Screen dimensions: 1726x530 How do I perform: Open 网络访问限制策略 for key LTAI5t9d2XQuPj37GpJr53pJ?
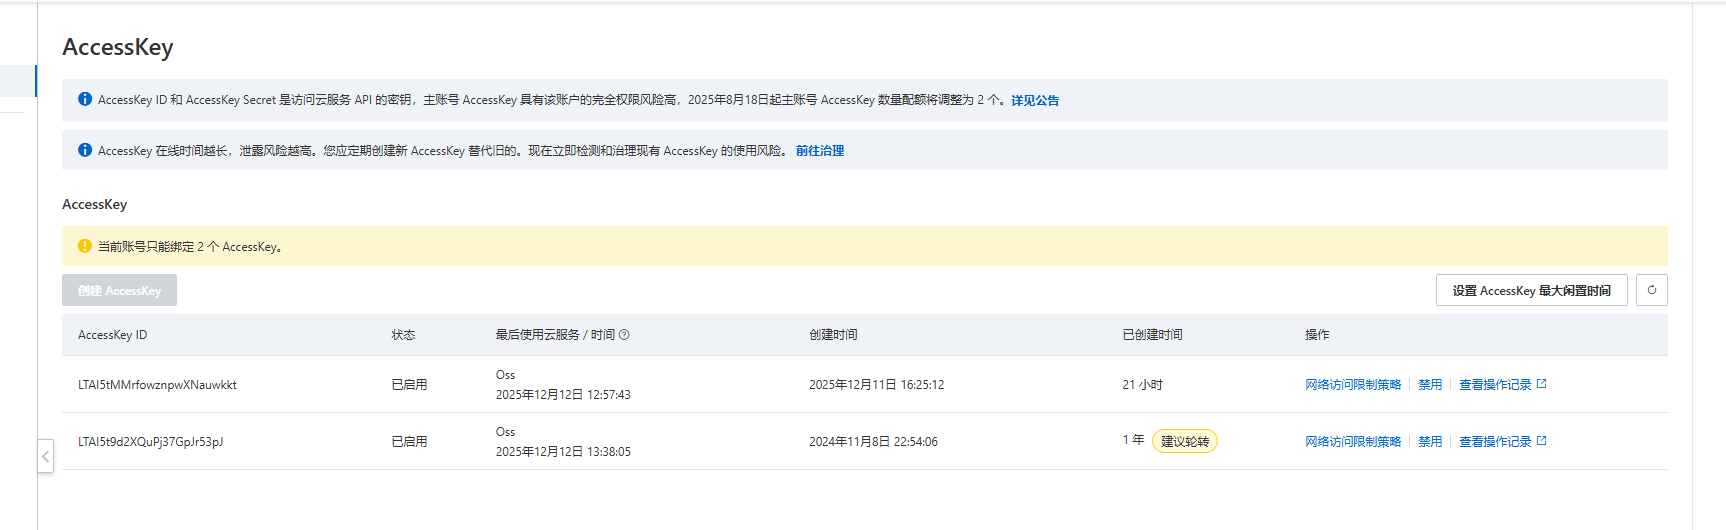[1352, 442]
